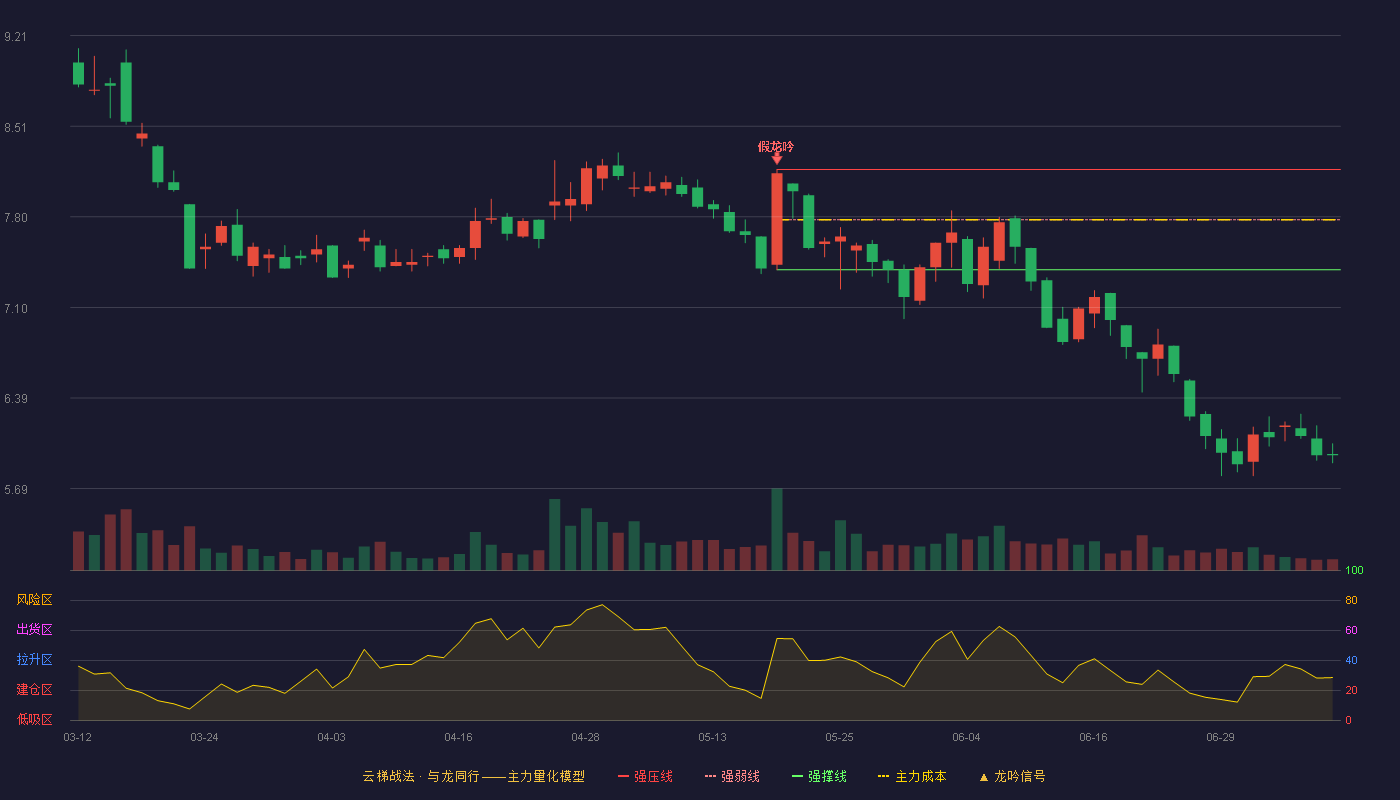The height and width of the screenshot is (800, 1400).
Task: Click the 04-16 date label
Action: (458, 737)
